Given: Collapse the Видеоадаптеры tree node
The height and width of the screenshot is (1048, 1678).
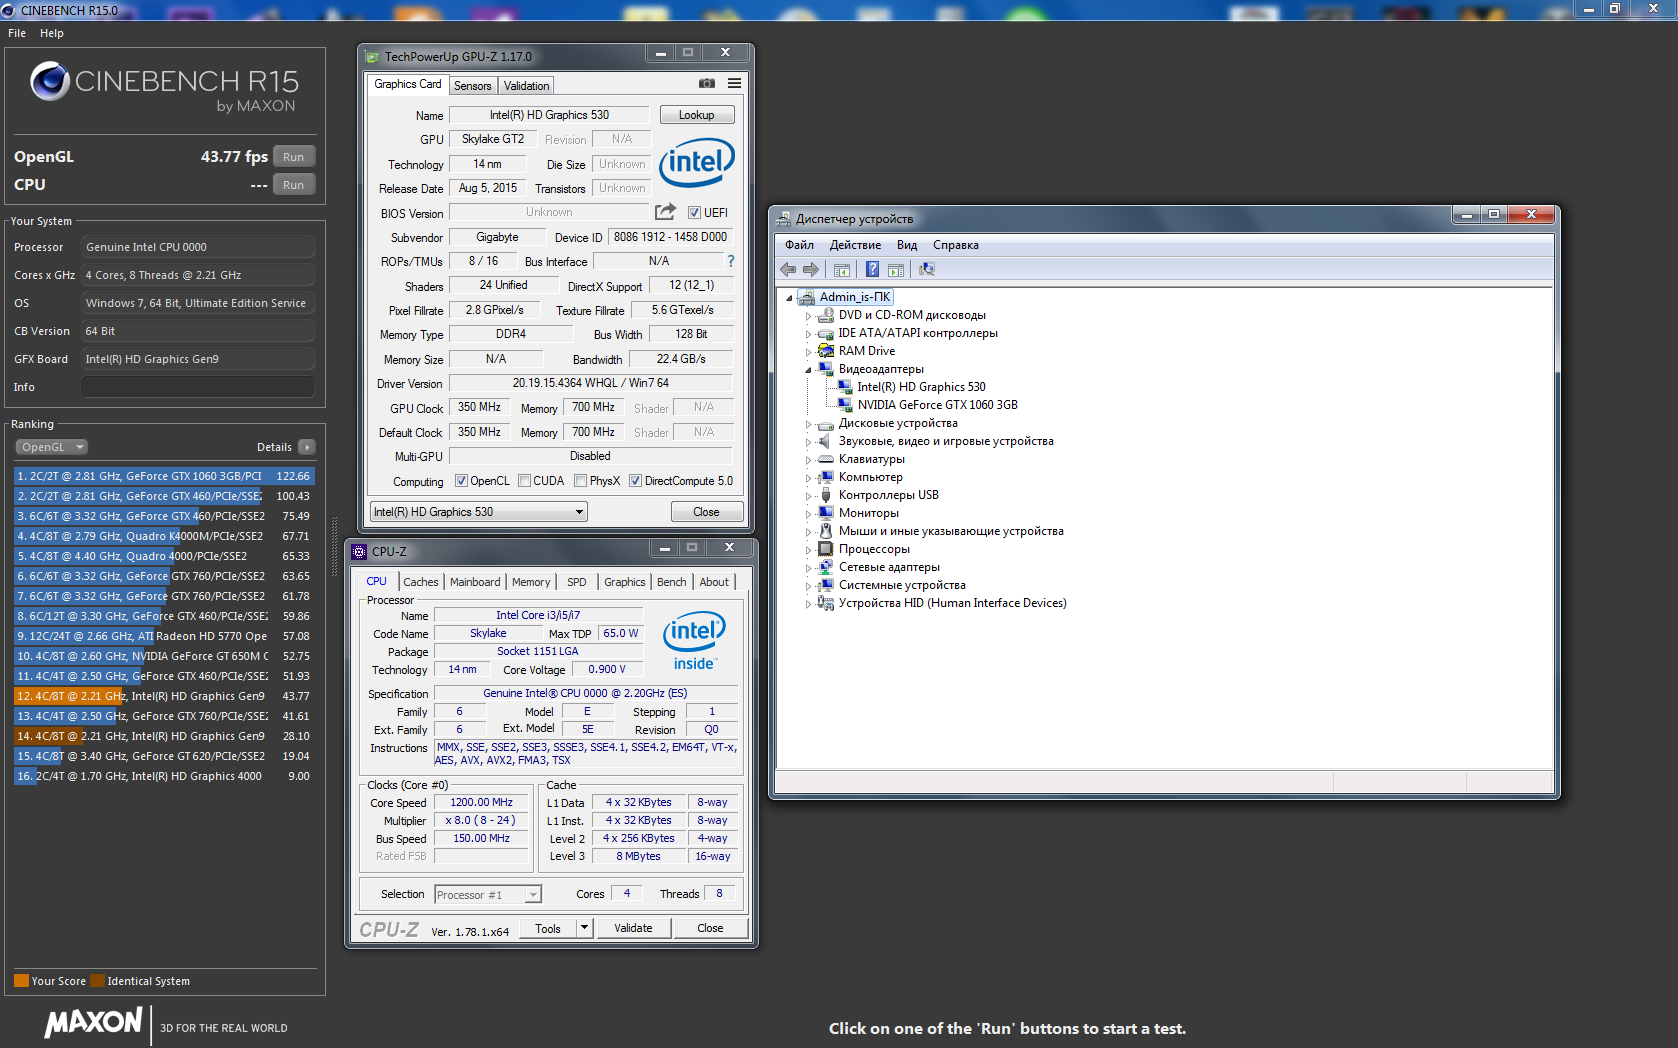Looking at the screenshot, I should point(808,370).
